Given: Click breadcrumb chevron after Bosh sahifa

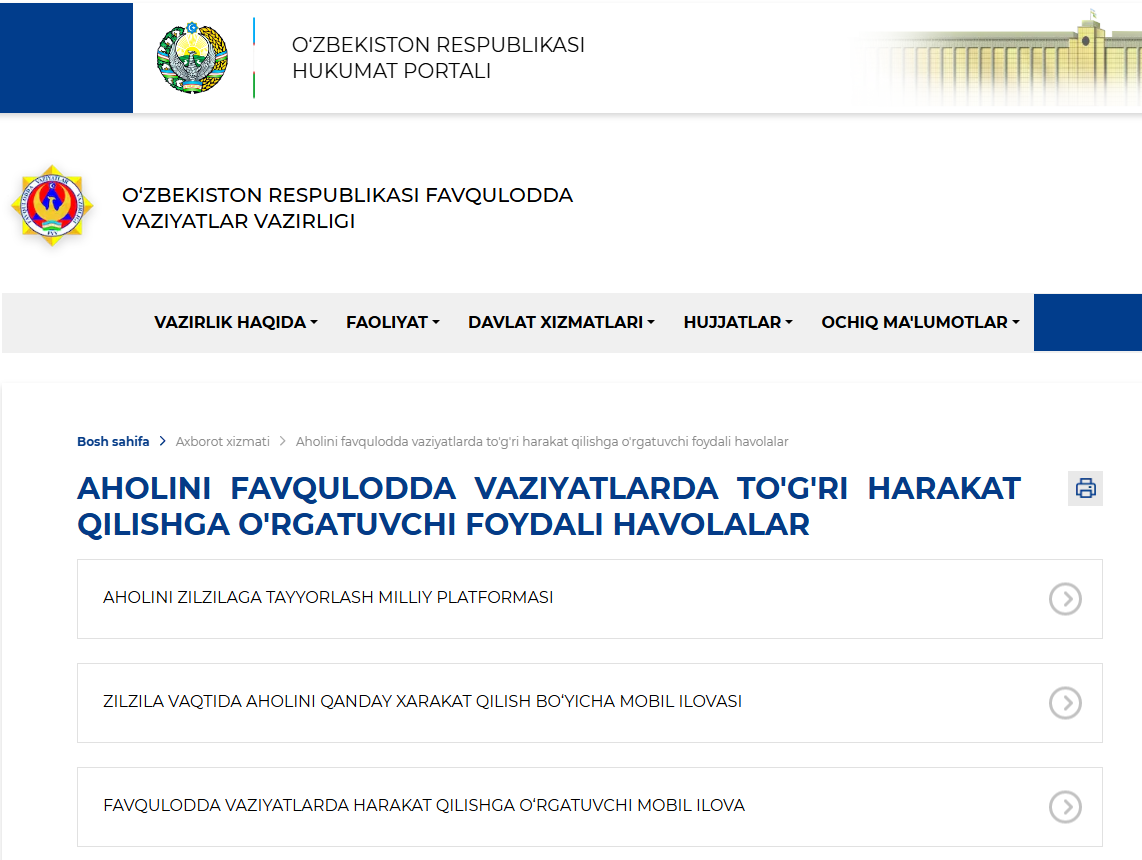Looking at the screenshot, I should [x=163, y=441].
